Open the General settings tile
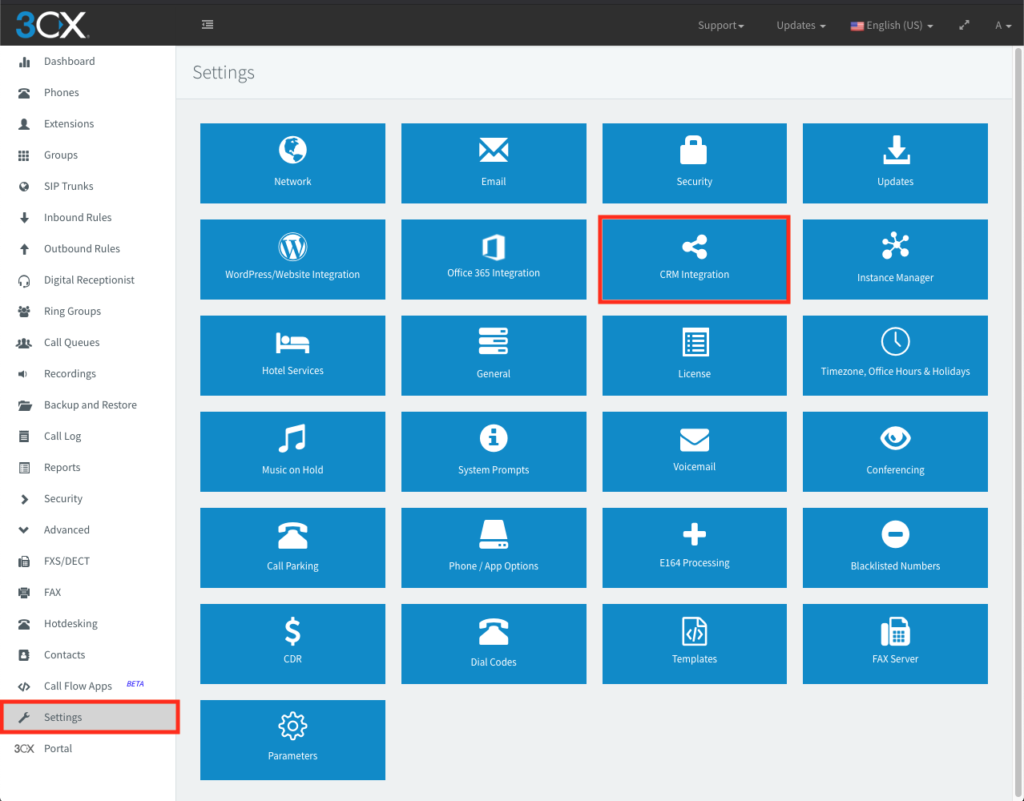Screen dimensions: 1024x801 pyautogui.click(x=494, y=356)
